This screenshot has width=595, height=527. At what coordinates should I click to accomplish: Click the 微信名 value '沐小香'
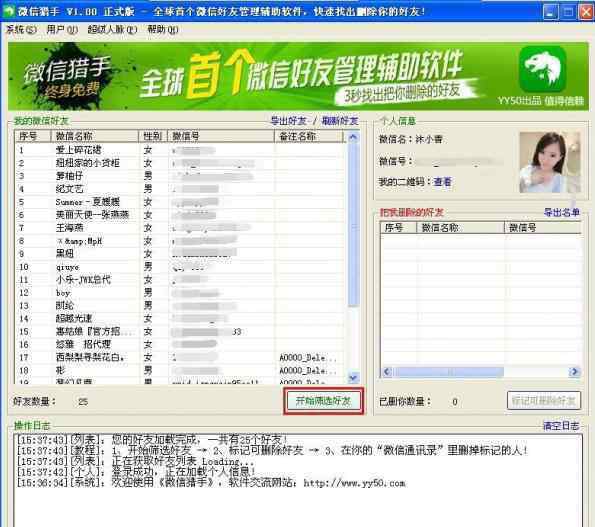[429, 140]
